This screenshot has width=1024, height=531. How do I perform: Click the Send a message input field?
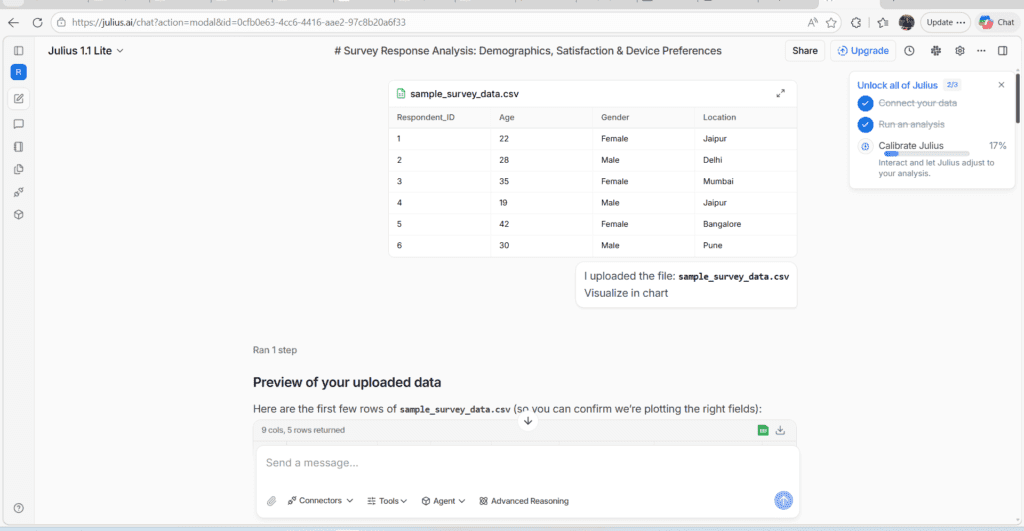528,463
